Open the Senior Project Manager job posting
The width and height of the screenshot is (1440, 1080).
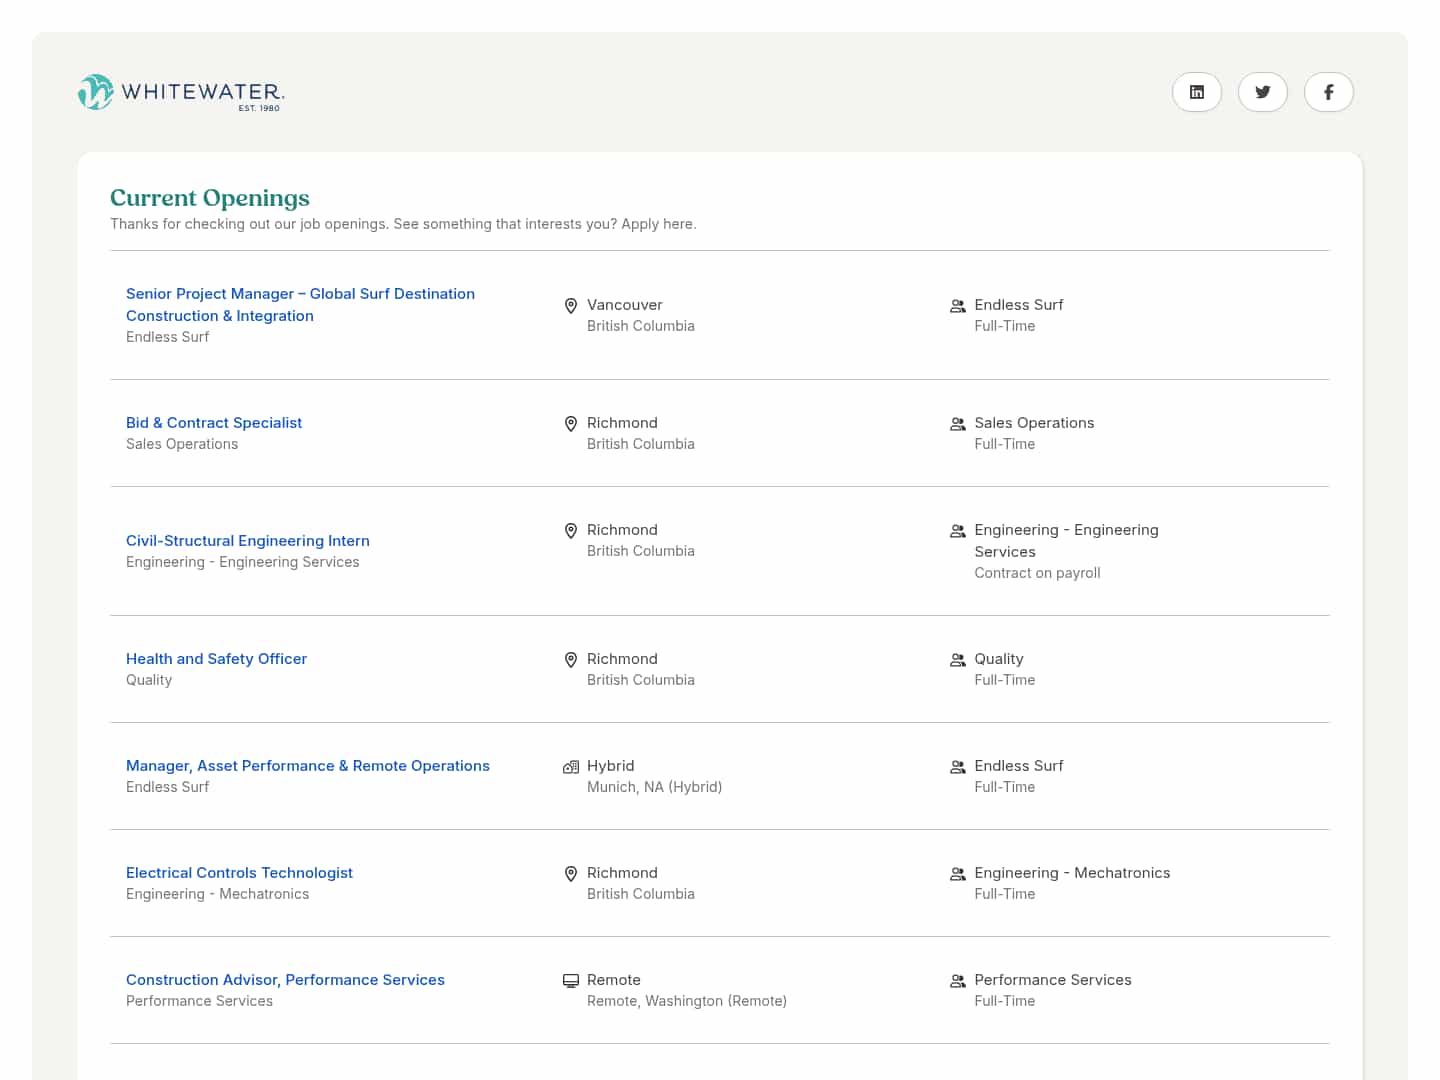coord(300,304)
